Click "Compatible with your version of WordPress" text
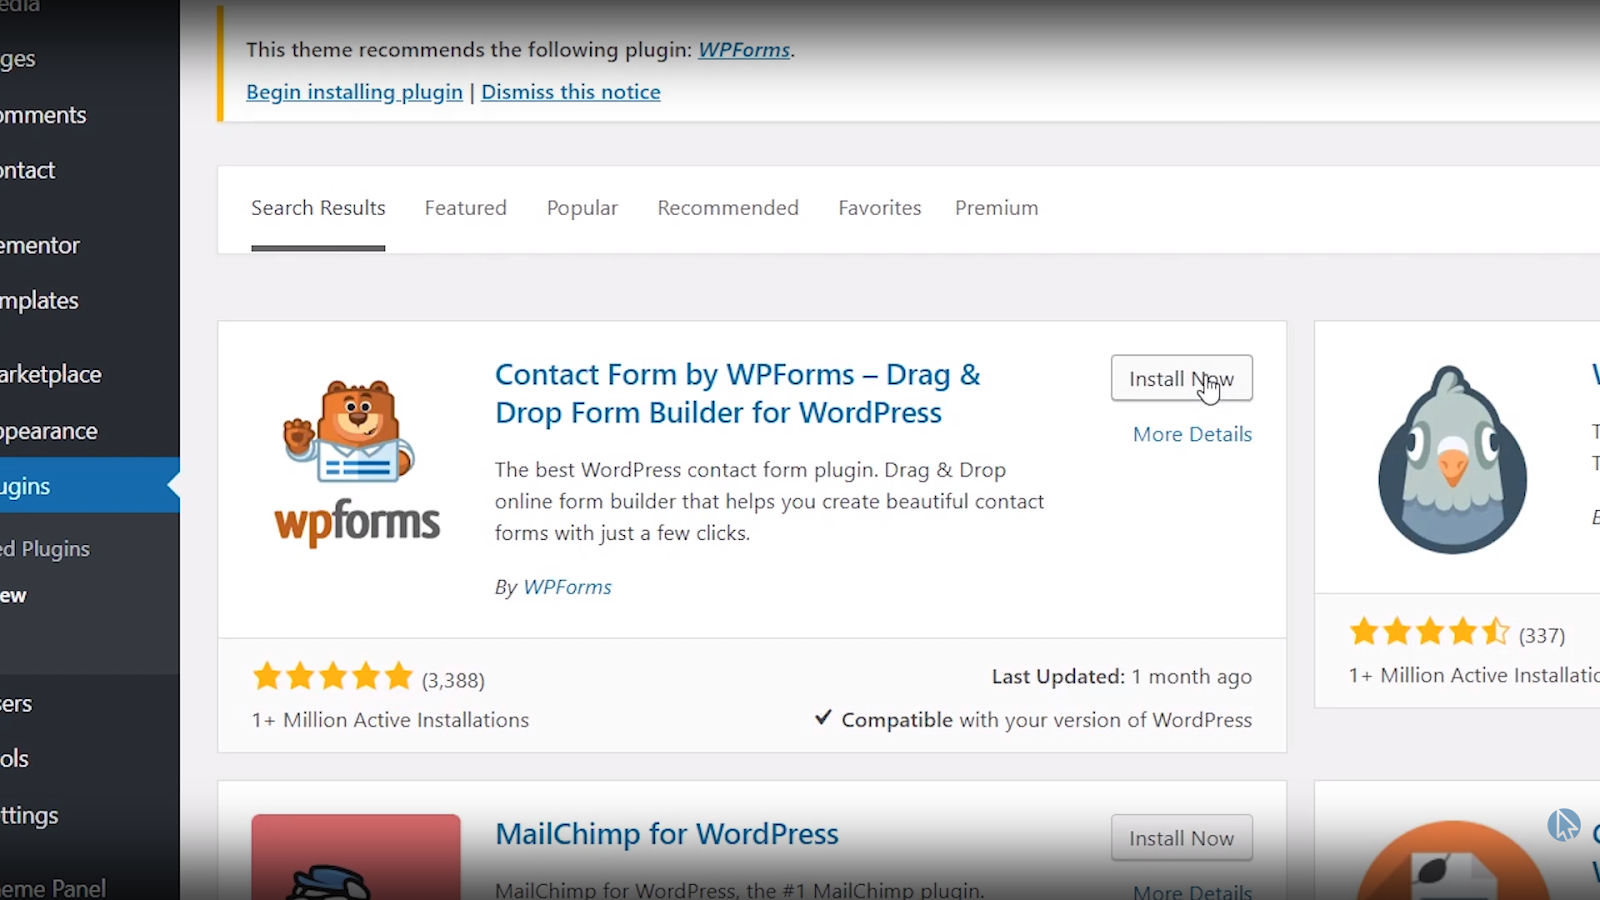Screen dimensions: 1600x900 [1046, 720]
